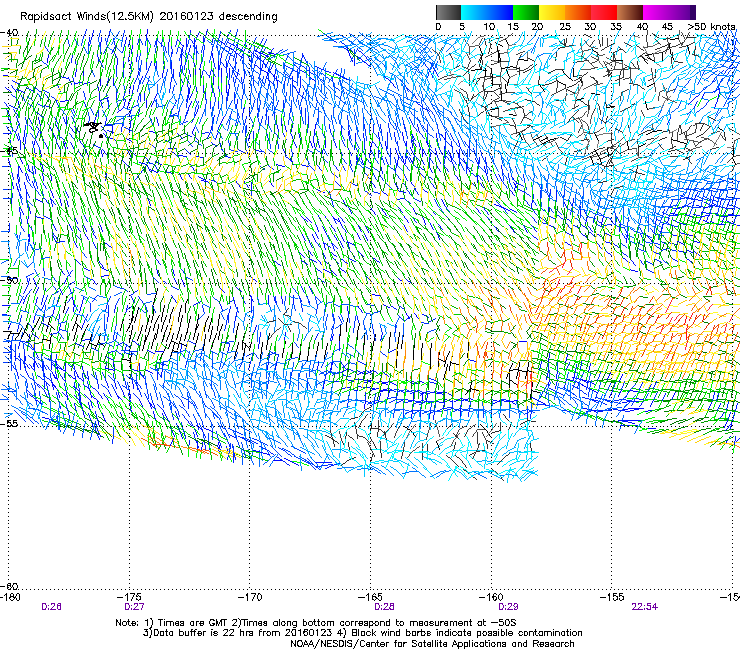Click the legend label '20'
Screen dimensions: 740x650
pyautogui.click(x=537, y=27)
